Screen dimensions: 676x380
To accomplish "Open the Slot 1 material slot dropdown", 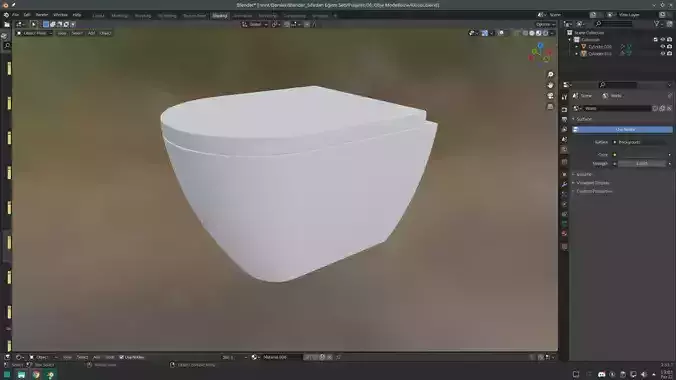I will (235, 357).
